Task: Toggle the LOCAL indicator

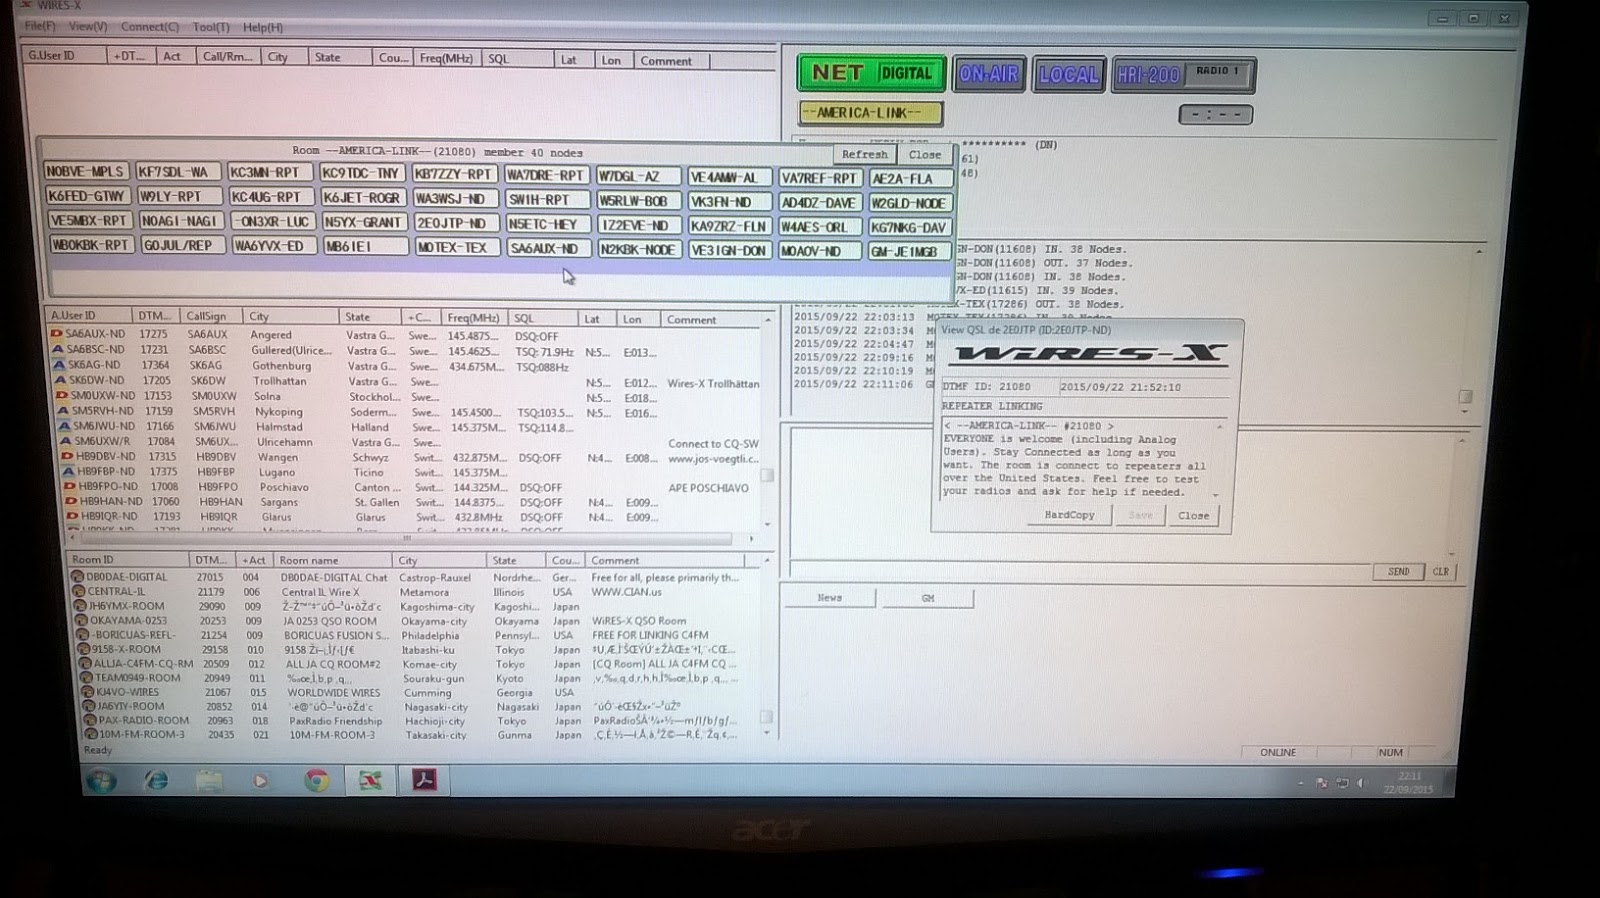Action: [1068, 75]
